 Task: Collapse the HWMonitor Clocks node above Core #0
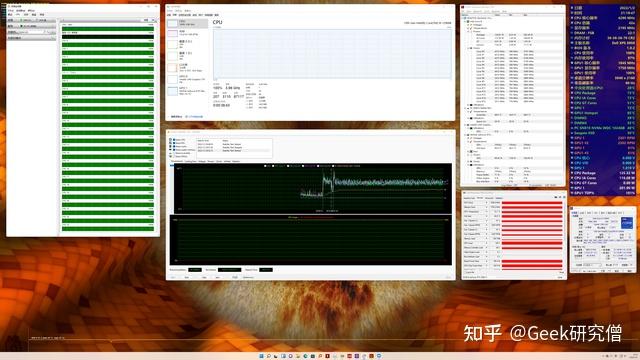point(468,48)
